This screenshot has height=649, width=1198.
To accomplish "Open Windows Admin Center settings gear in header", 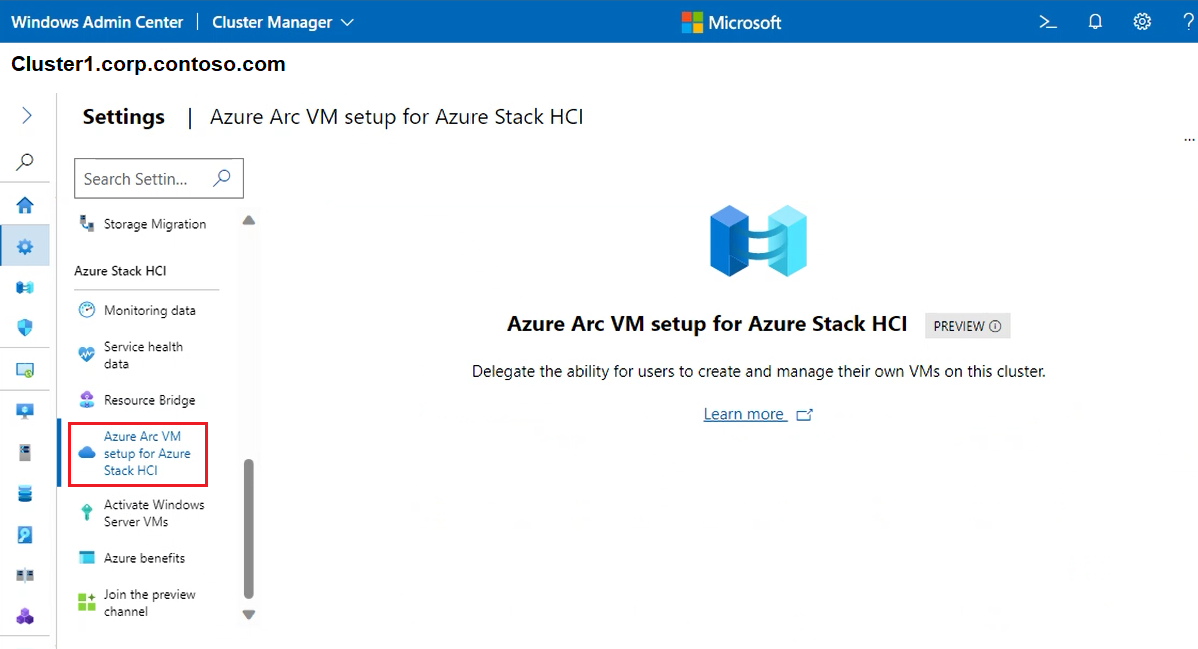I will (1142, 21).
